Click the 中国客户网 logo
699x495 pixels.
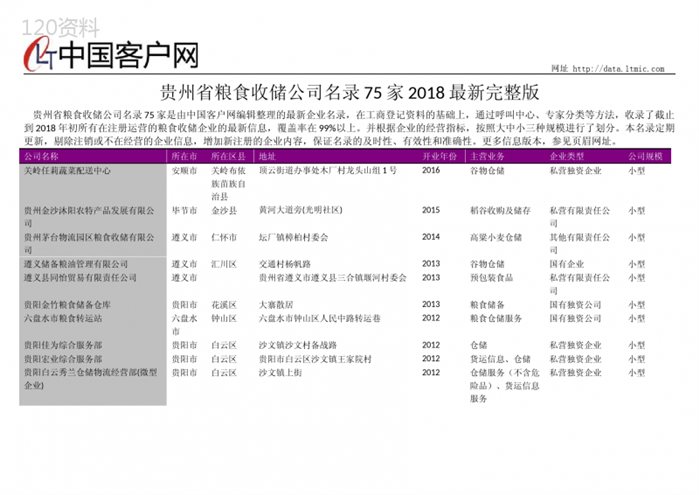tap(111, 55)
